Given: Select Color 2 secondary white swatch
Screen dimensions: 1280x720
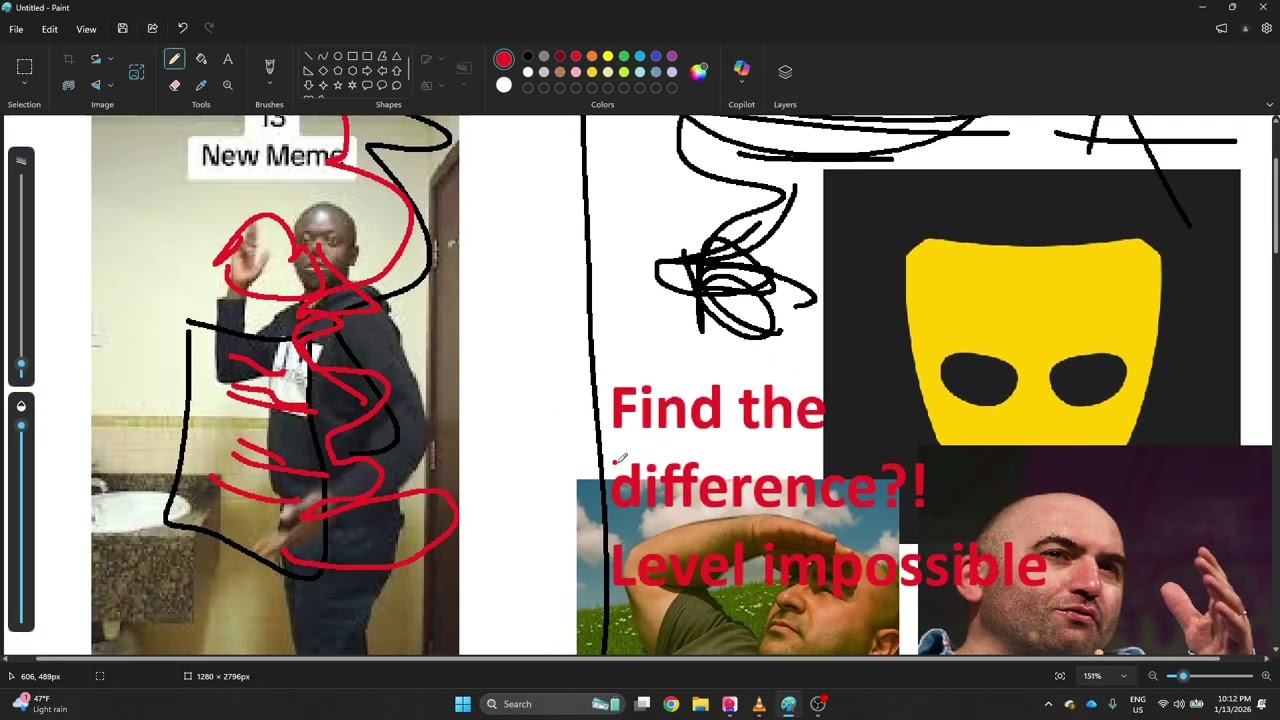Looking at the screenshot, I should coord(504,85).
